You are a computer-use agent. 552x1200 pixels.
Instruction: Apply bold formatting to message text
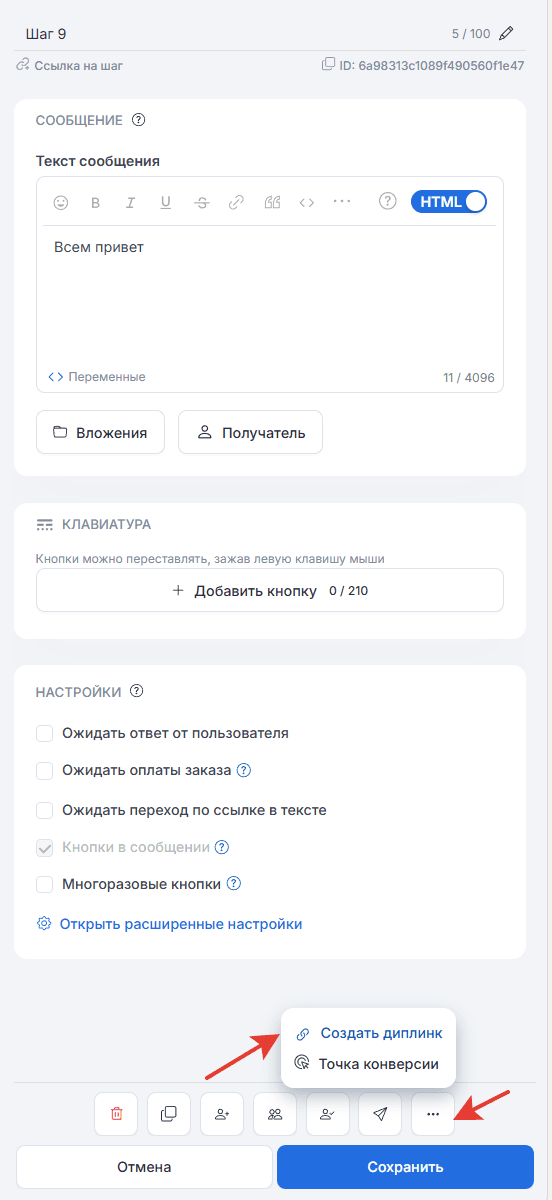click(96, 202)
